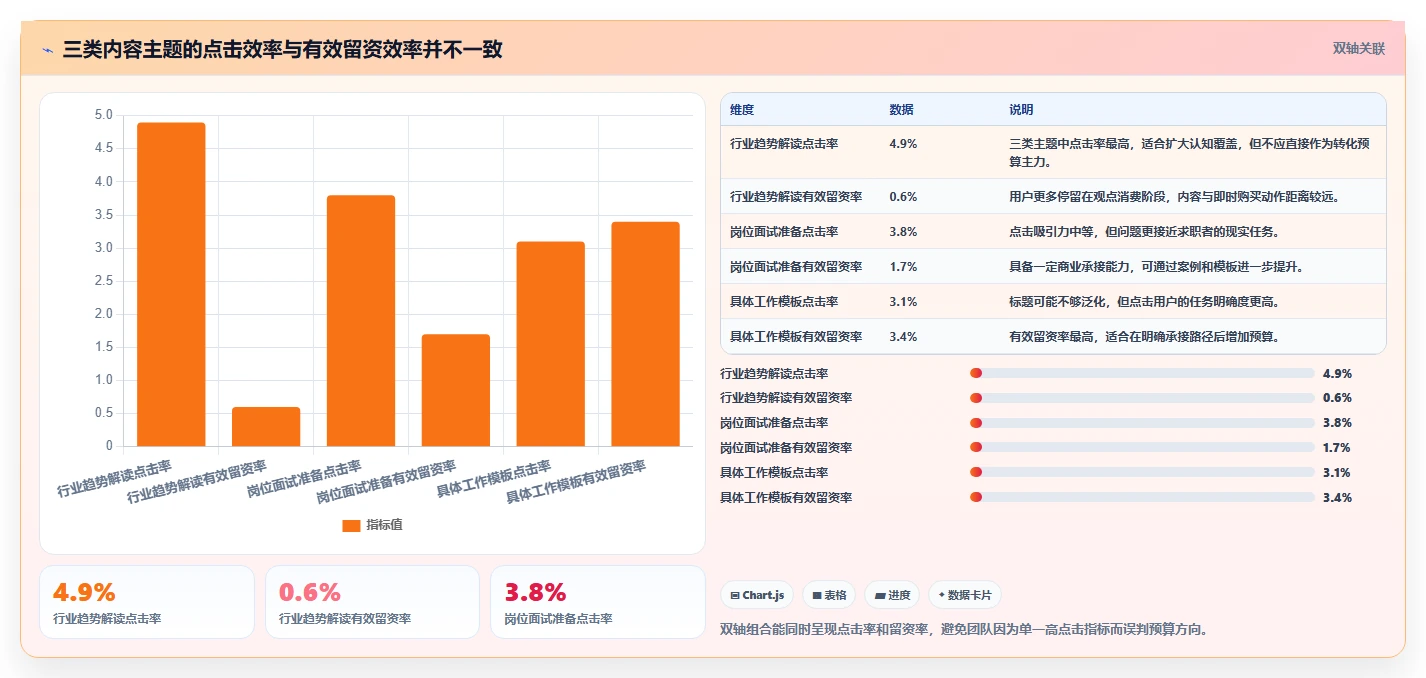Click the 5.0 y-axis label
1426x678 pixels.
click(104, 115)
